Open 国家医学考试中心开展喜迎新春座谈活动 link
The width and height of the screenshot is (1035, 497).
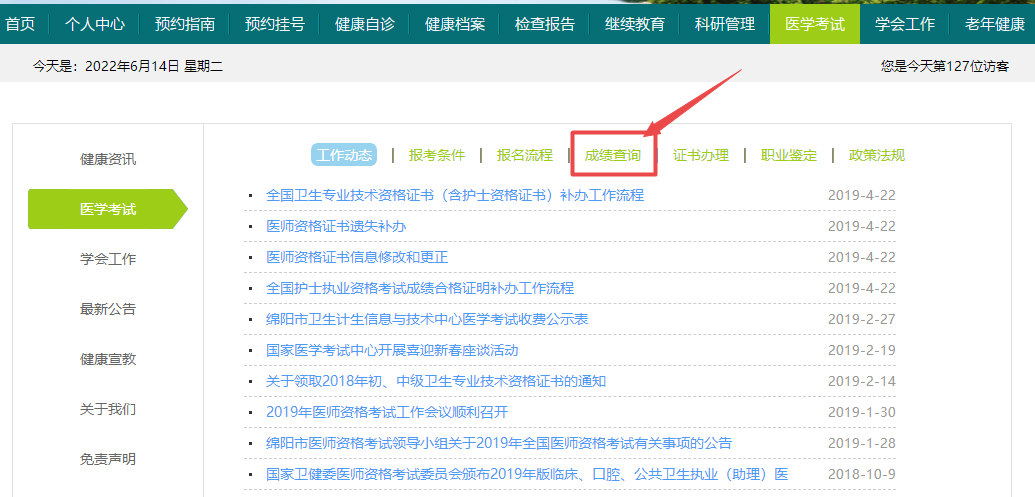(392, 350)
